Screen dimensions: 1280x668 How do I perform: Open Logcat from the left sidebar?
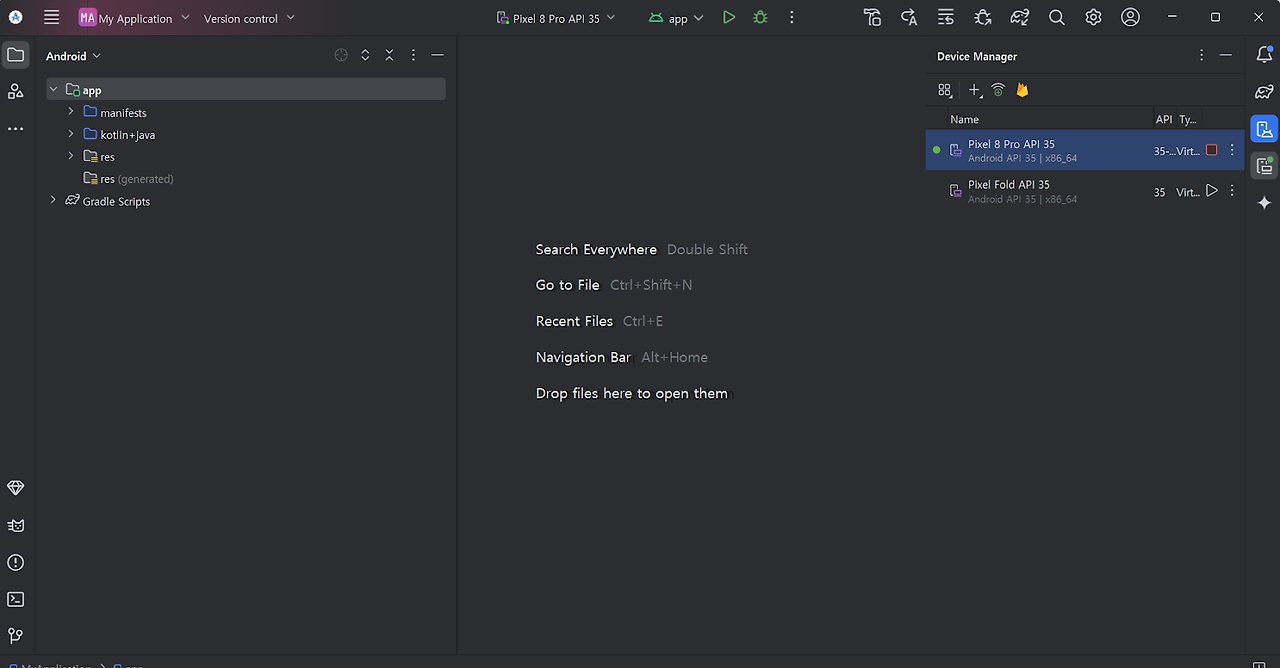pos(15,525)
